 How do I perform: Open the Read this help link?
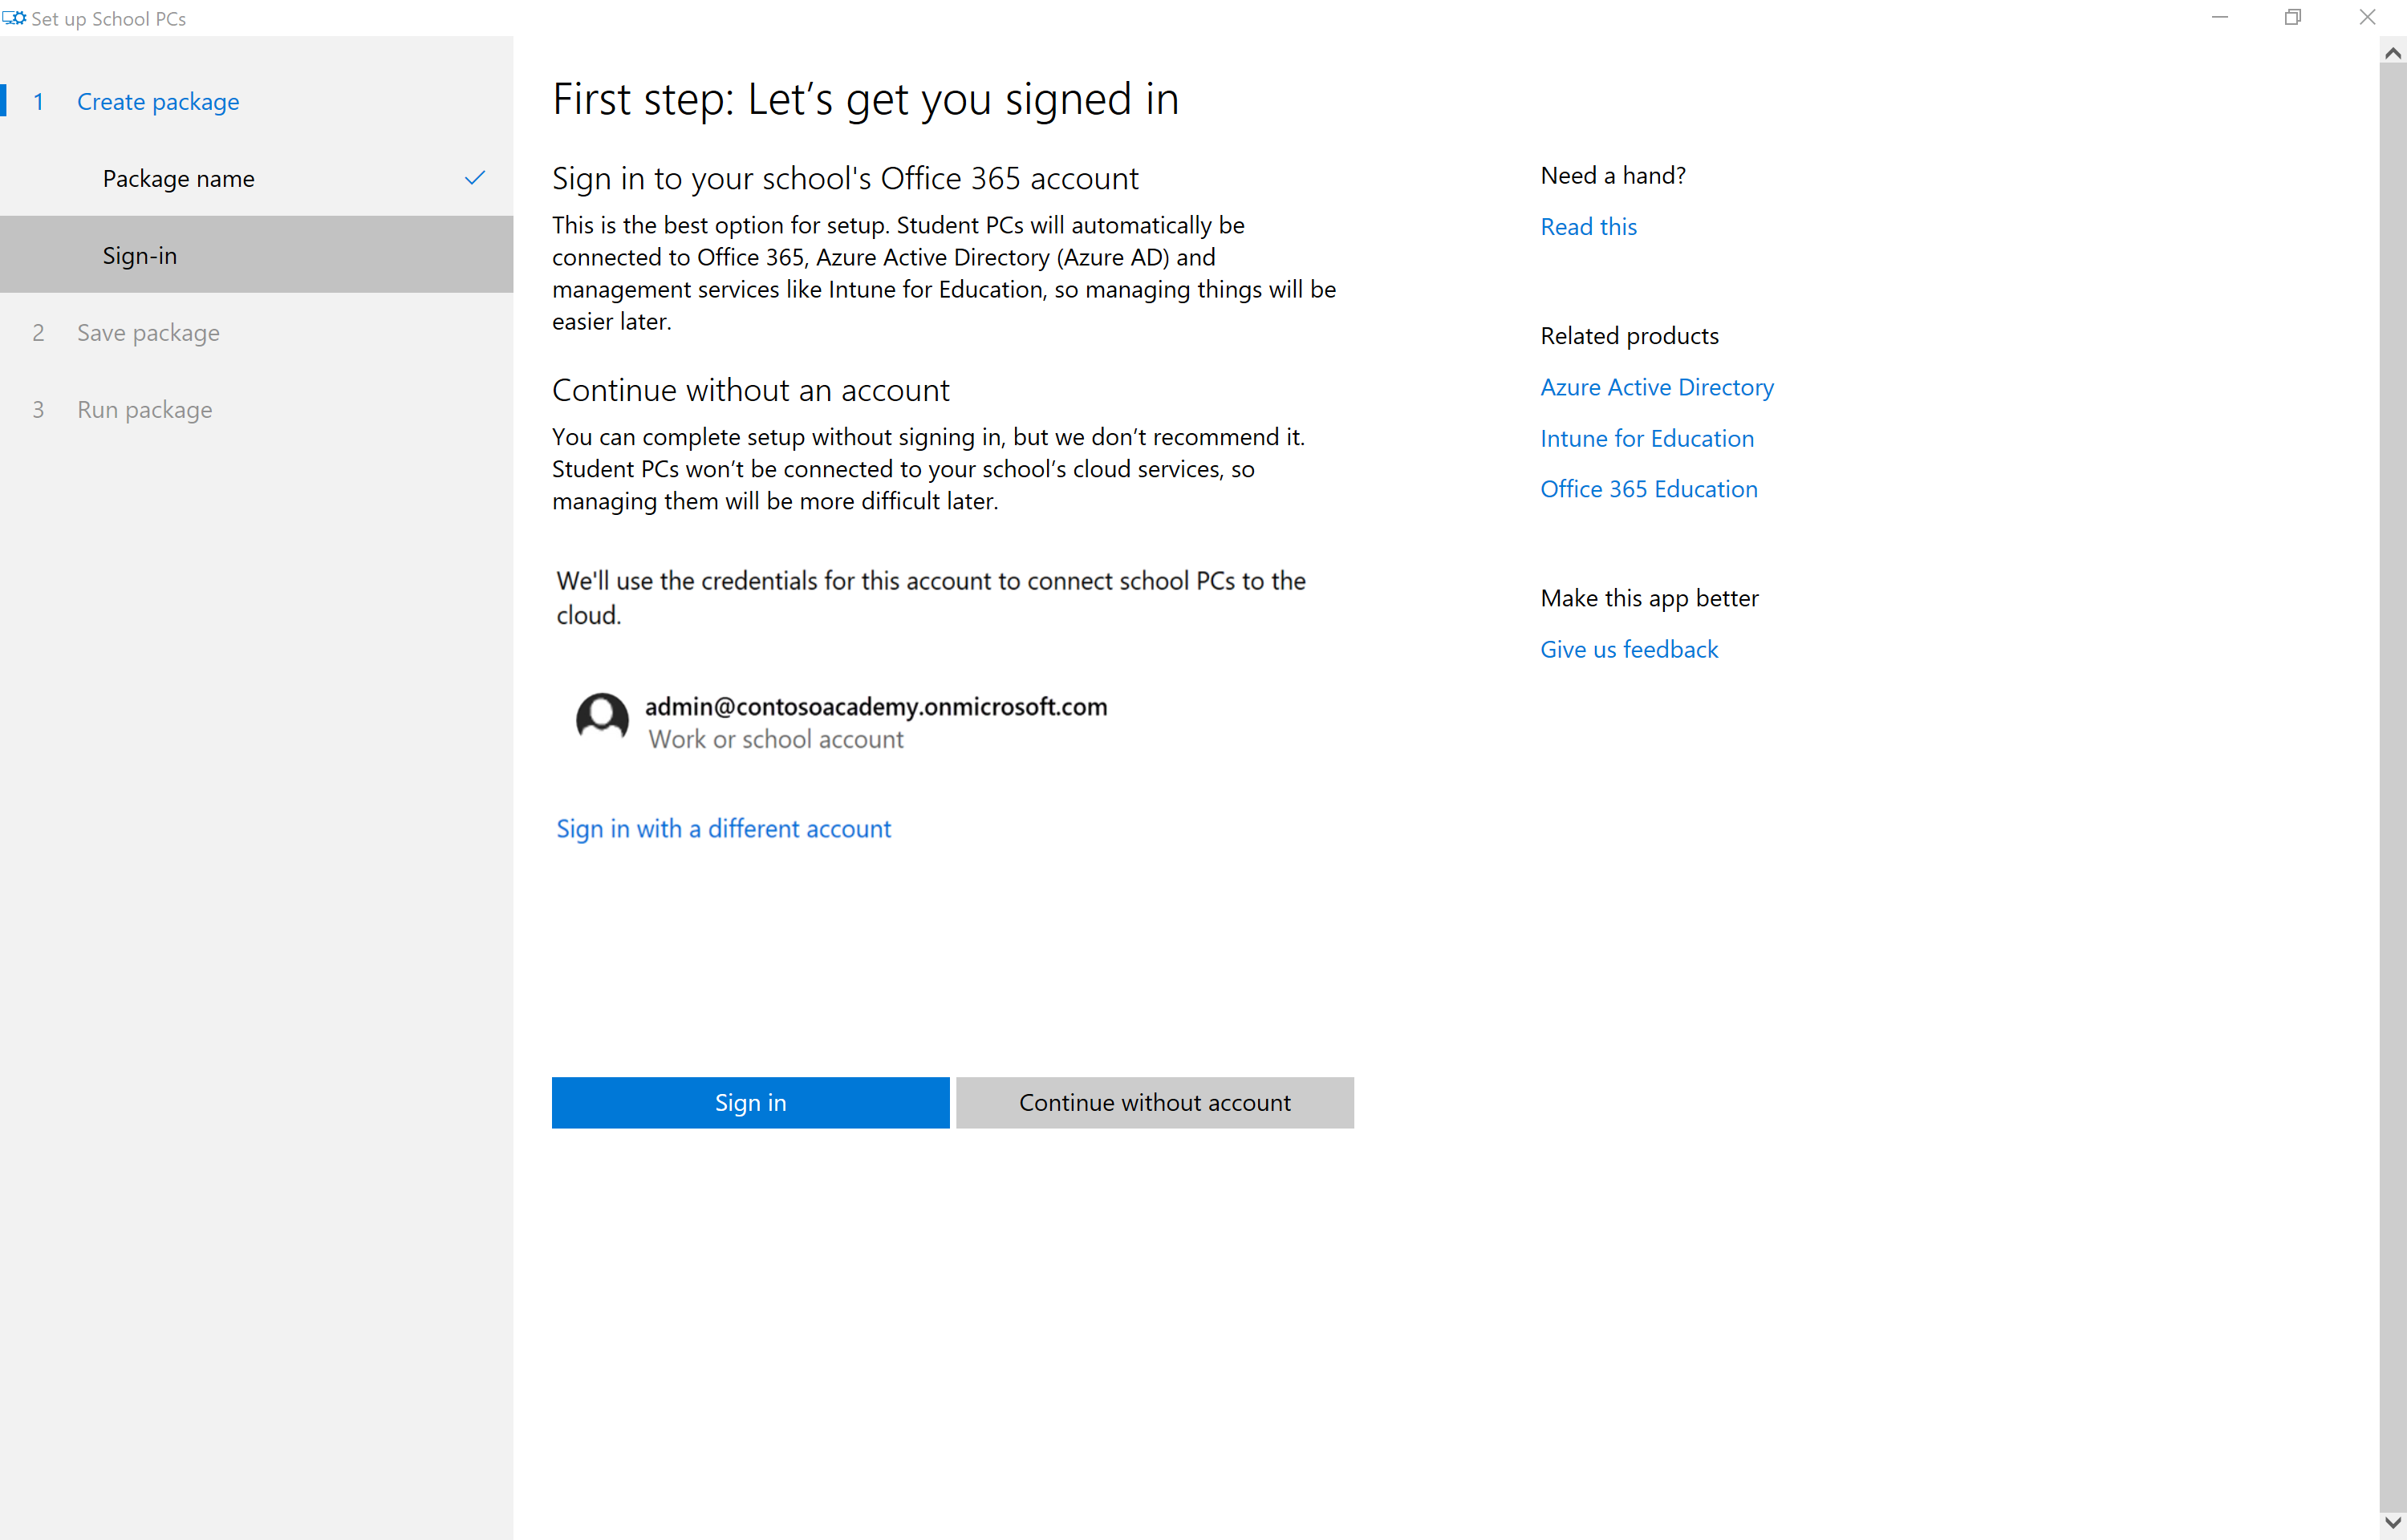click(x=1588, y=225)
